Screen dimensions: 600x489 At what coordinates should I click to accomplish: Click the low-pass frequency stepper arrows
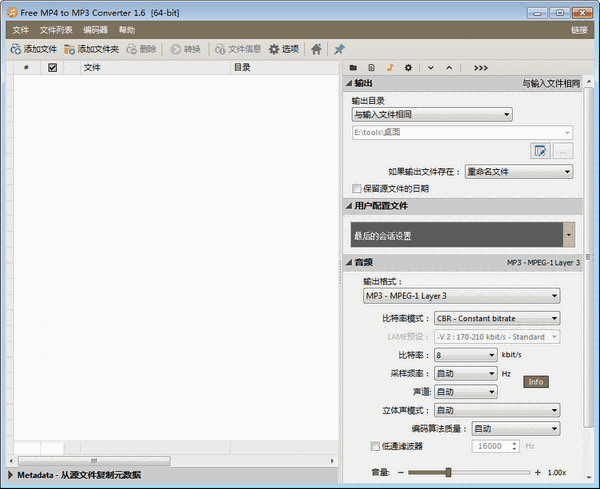[x=514, y=446]
